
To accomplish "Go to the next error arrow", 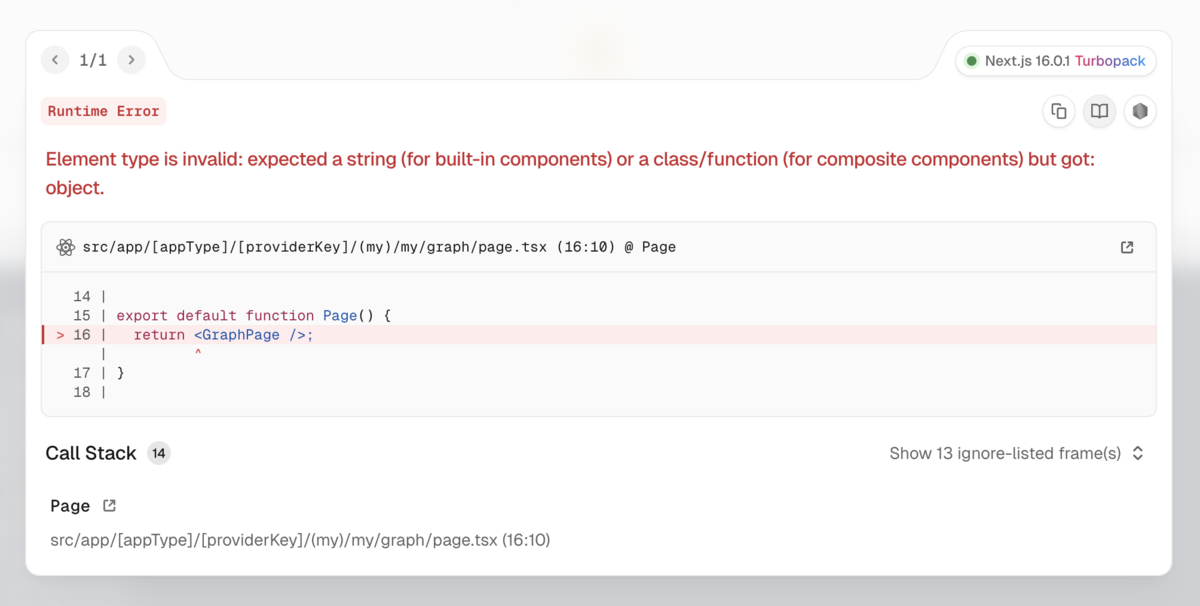I will (131, 60).
